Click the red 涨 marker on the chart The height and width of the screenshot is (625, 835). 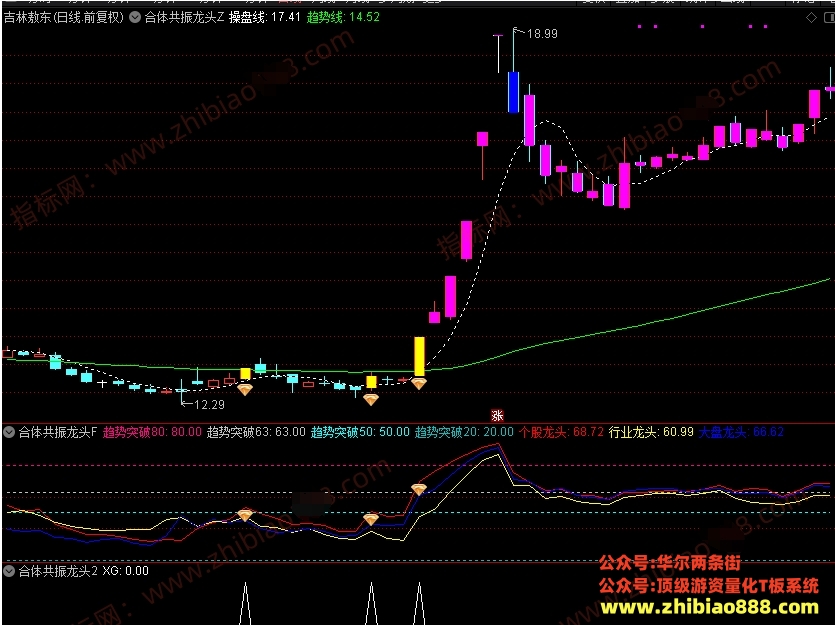coord(497,415)
